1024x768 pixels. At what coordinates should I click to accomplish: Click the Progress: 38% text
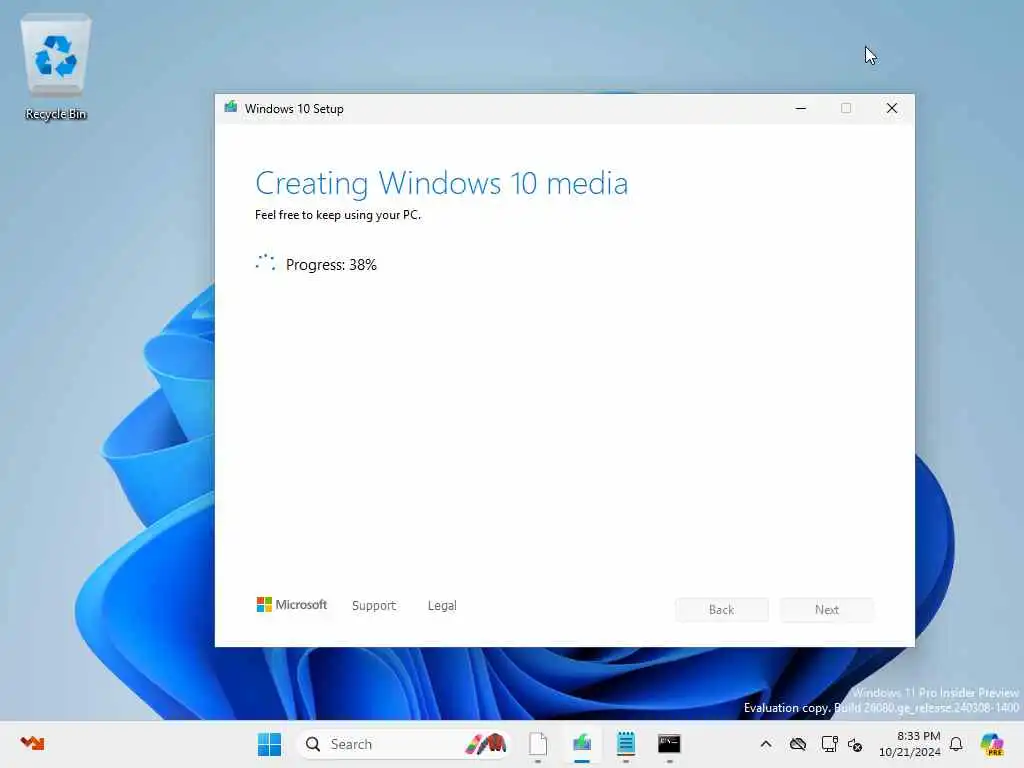(331, 264)
